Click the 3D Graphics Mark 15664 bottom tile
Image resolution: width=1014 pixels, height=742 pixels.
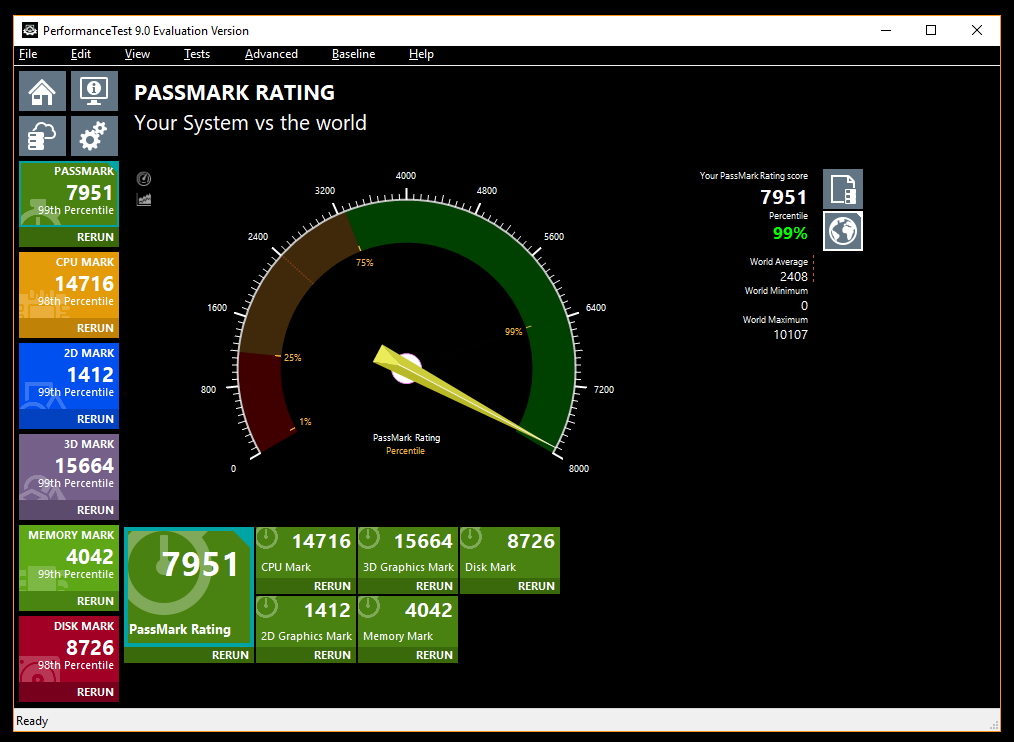[408, 553]
